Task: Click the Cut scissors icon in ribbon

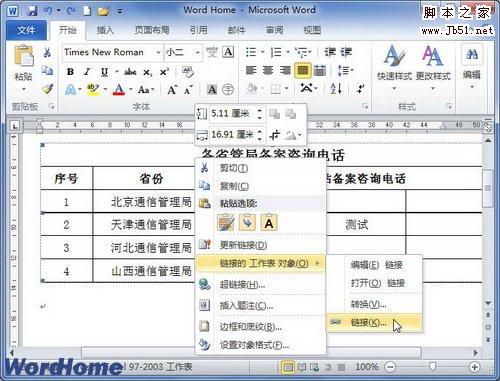Action: [47, 52]
